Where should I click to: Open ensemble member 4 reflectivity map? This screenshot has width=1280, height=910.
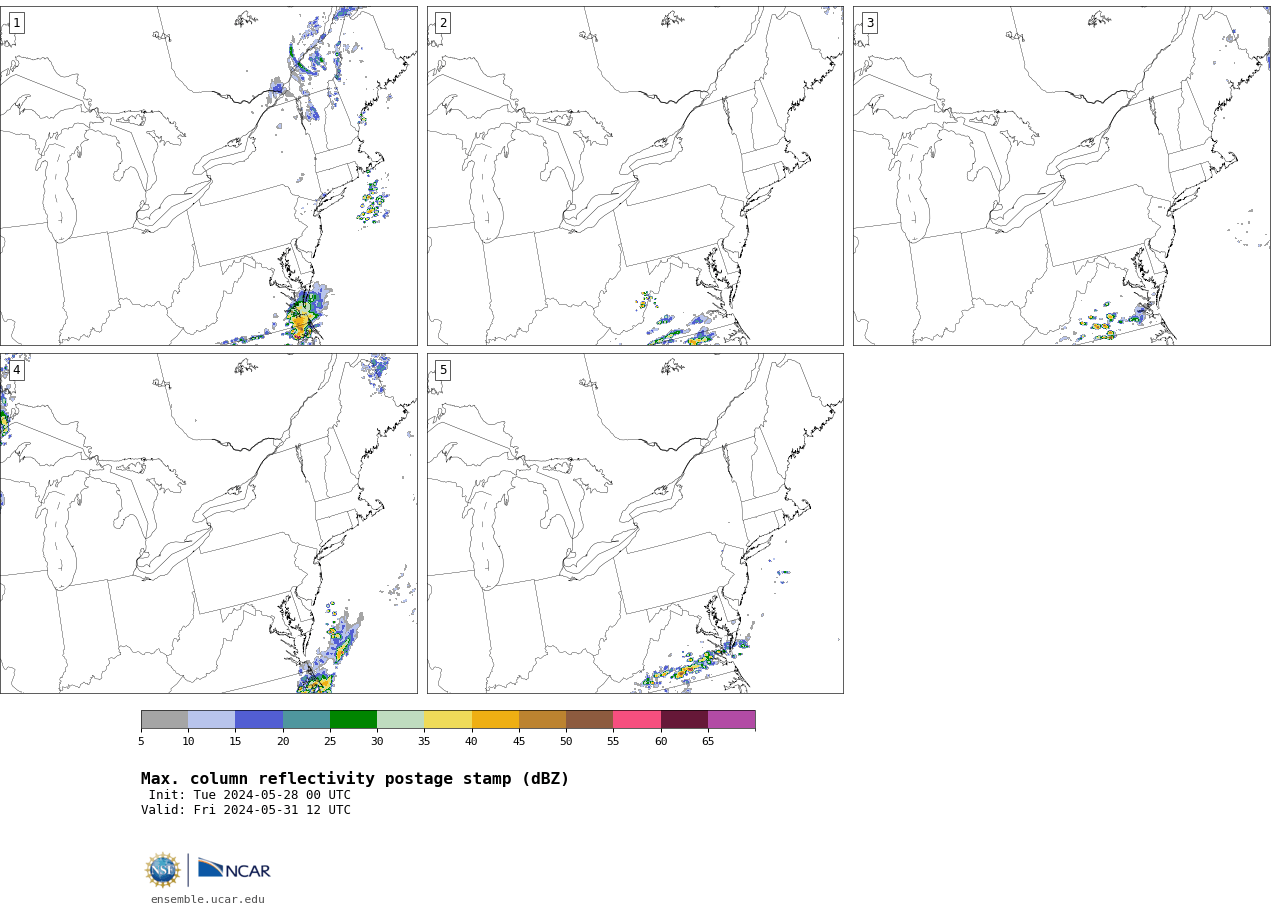pyautogui.click(x=208, y=523)
